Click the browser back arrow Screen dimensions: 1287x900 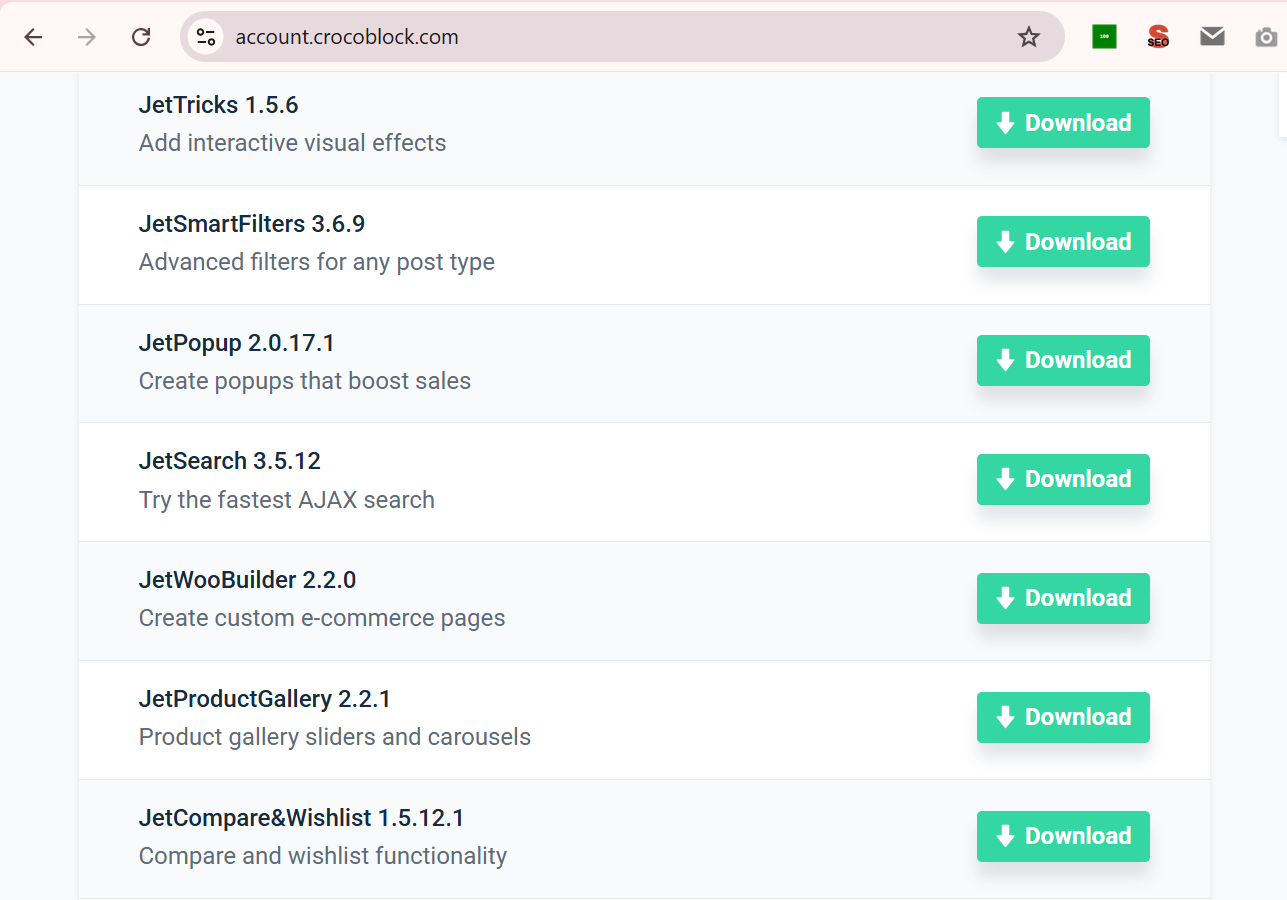coord(34,37)
